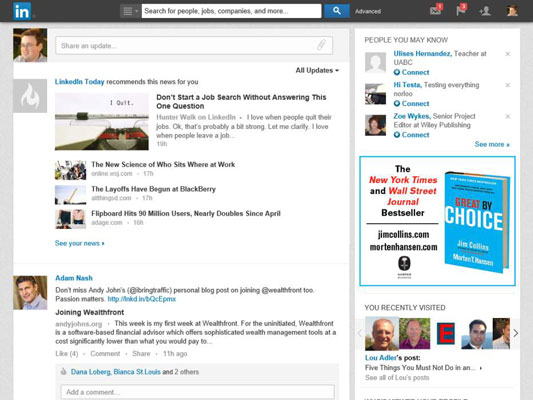
Task: Open Advanced search link
Action: point(368,11)
